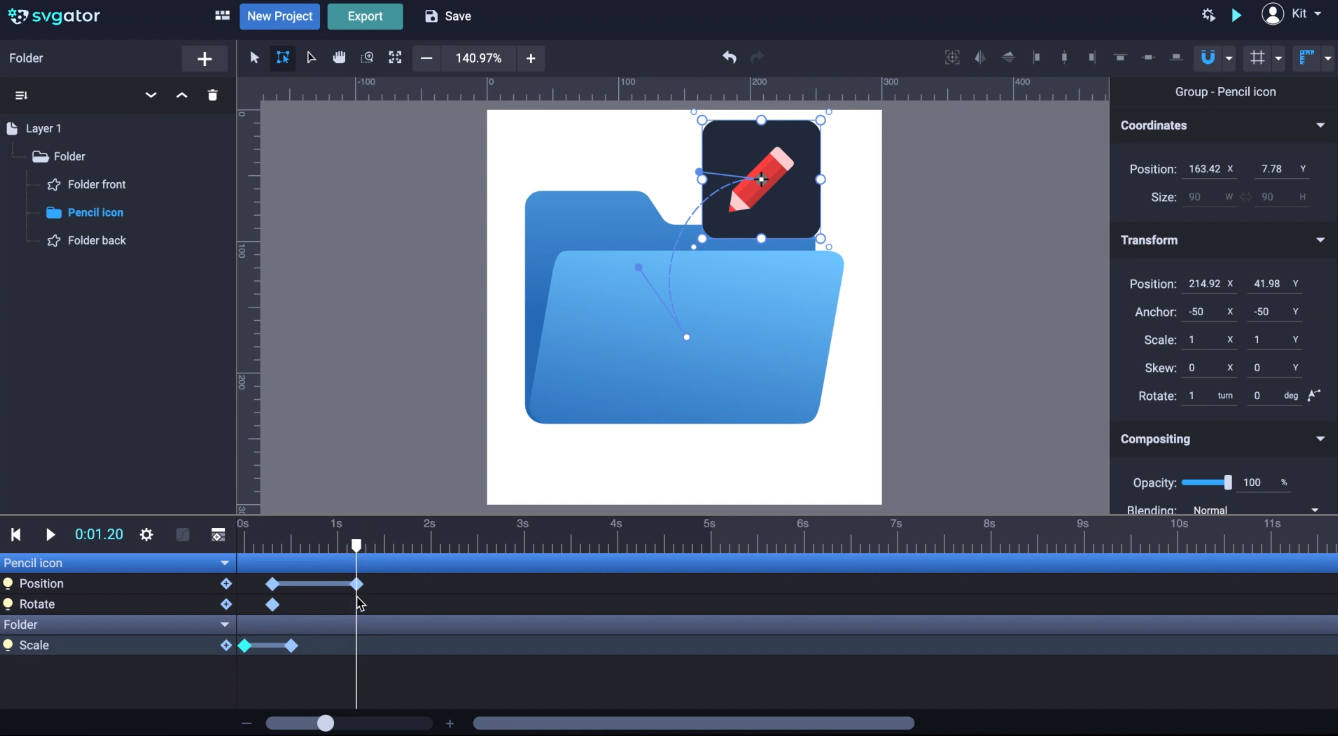Screen dimensions: 1338x736
Task: Click the zoom-in plus icon
Action: pos(531,58)
